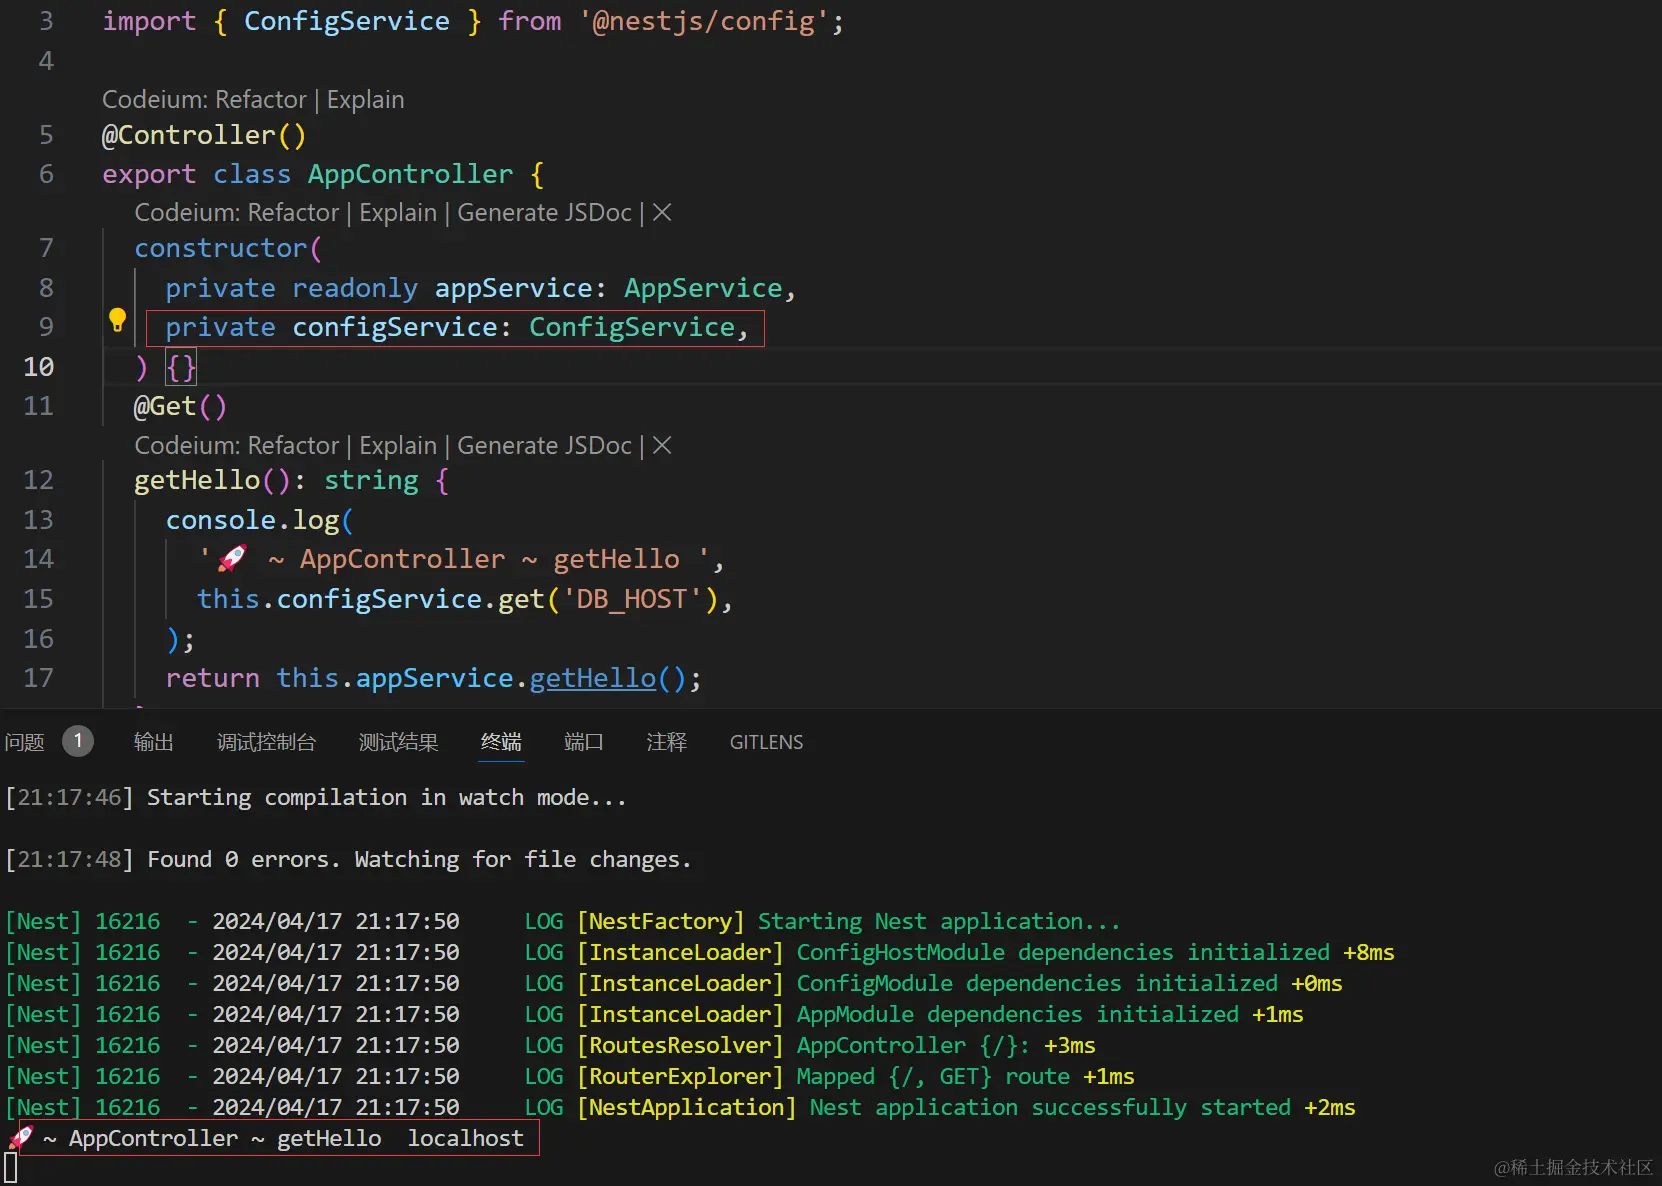Dismiss the Codeium code lens above constructor

tap(662, 213)
